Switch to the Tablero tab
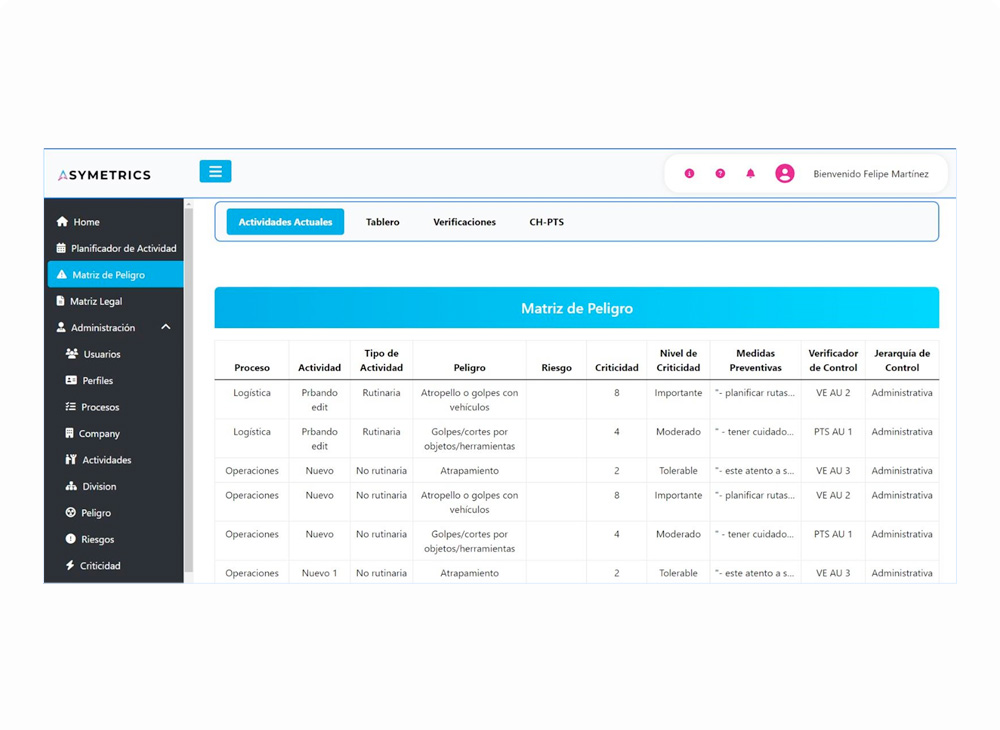 point(382,222)
